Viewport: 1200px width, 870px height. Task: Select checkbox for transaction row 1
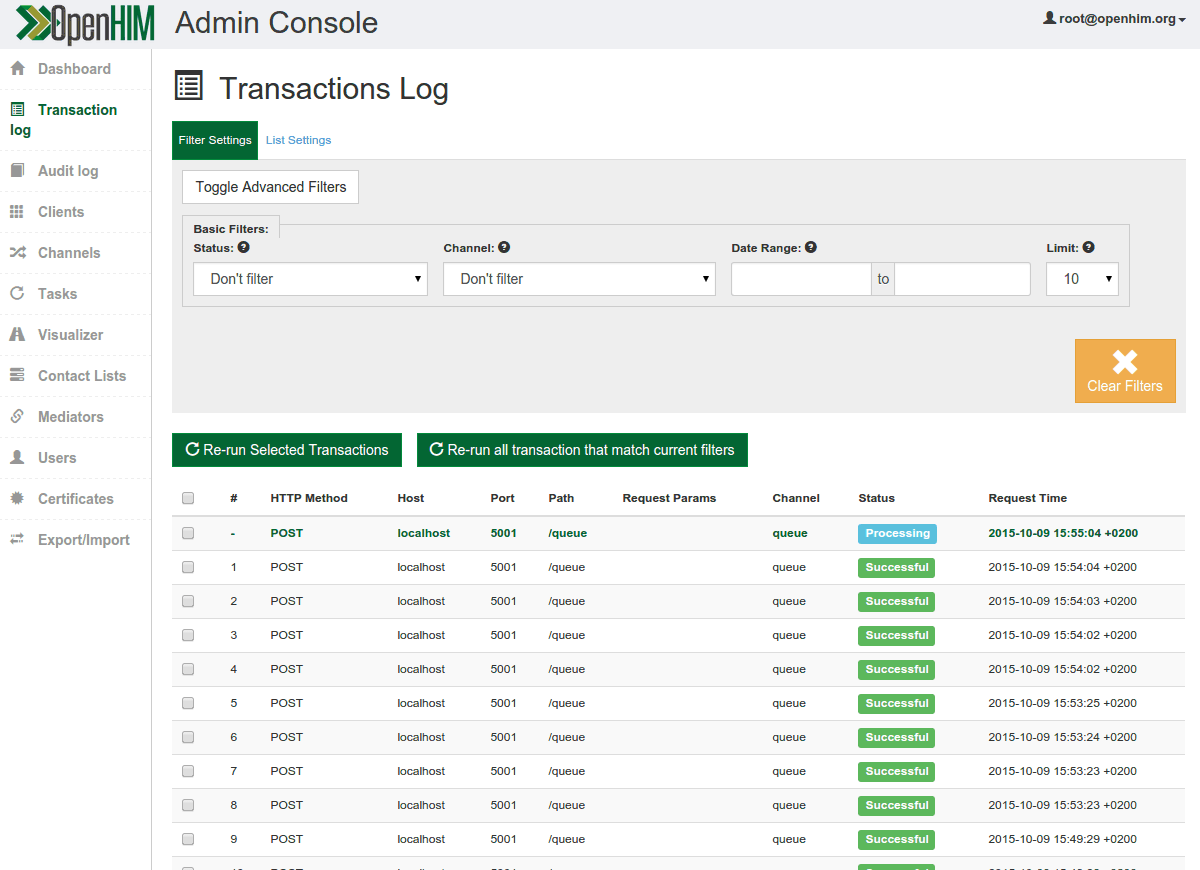point(188,567)
